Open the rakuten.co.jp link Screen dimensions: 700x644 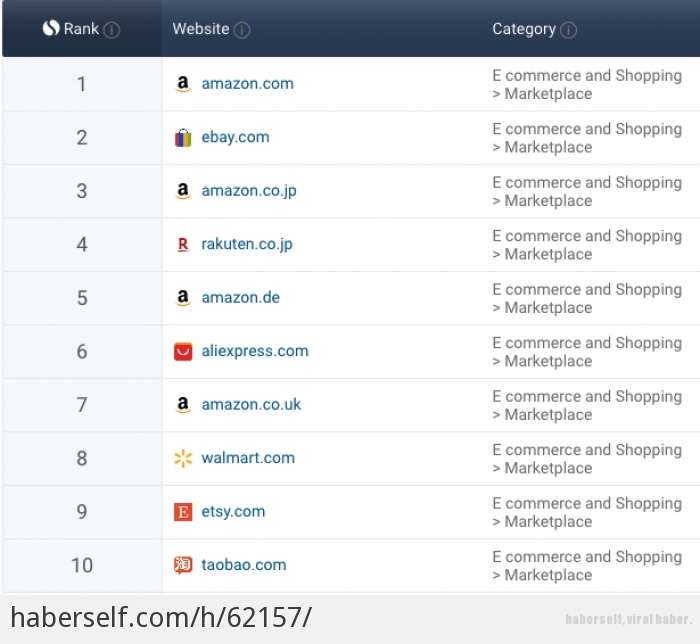click(x=247, y=244)
